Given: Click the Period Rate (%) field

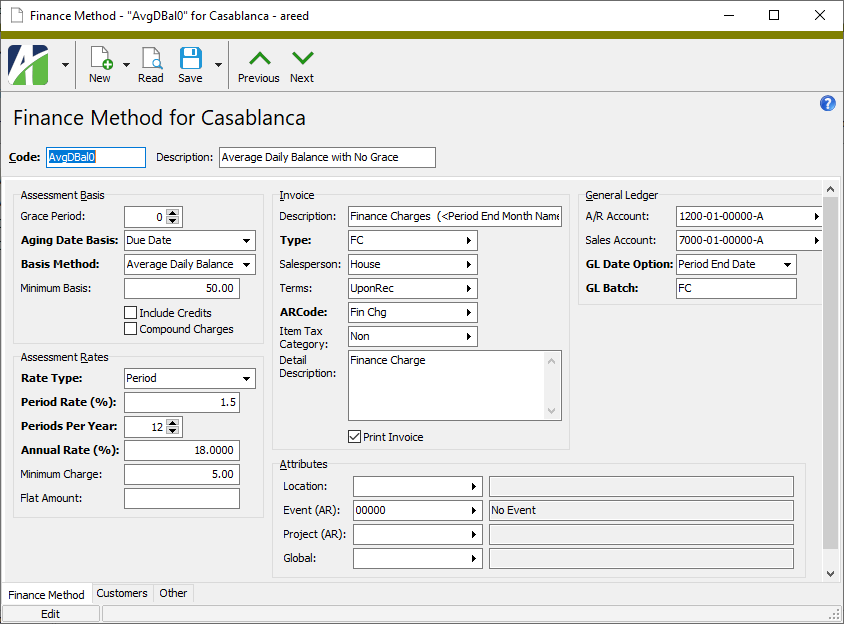Looking at the screenshot, I should [182, 402].
